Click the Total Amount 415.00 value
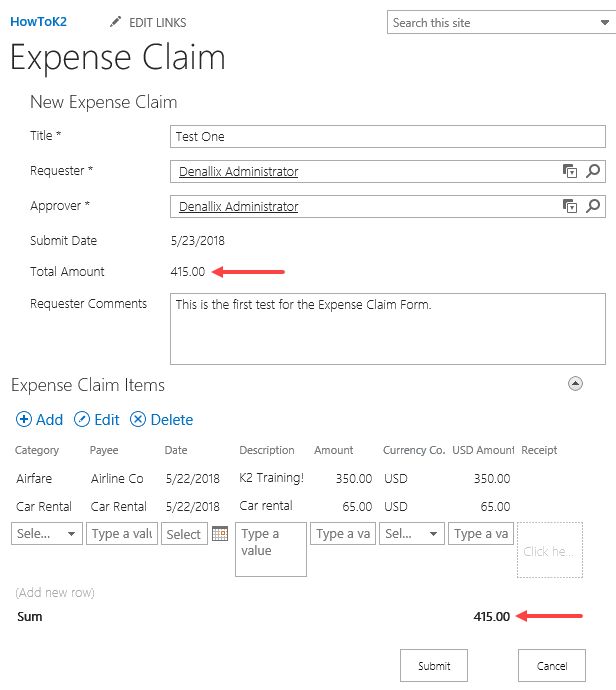616x690 pixels. [x=188, y=272]
